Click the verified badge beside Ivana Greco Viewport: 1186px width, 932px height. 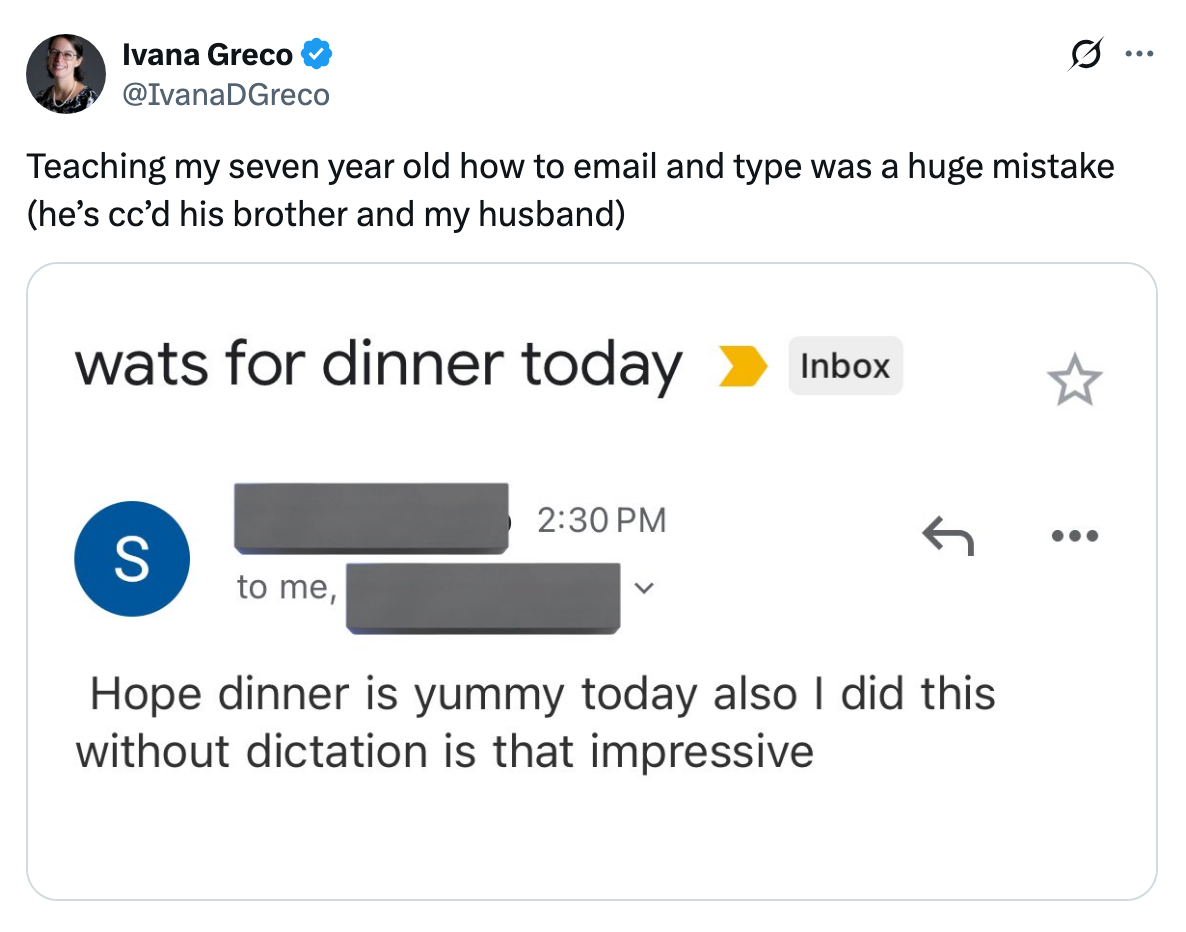pyautogui.click(x=317, y=54)
